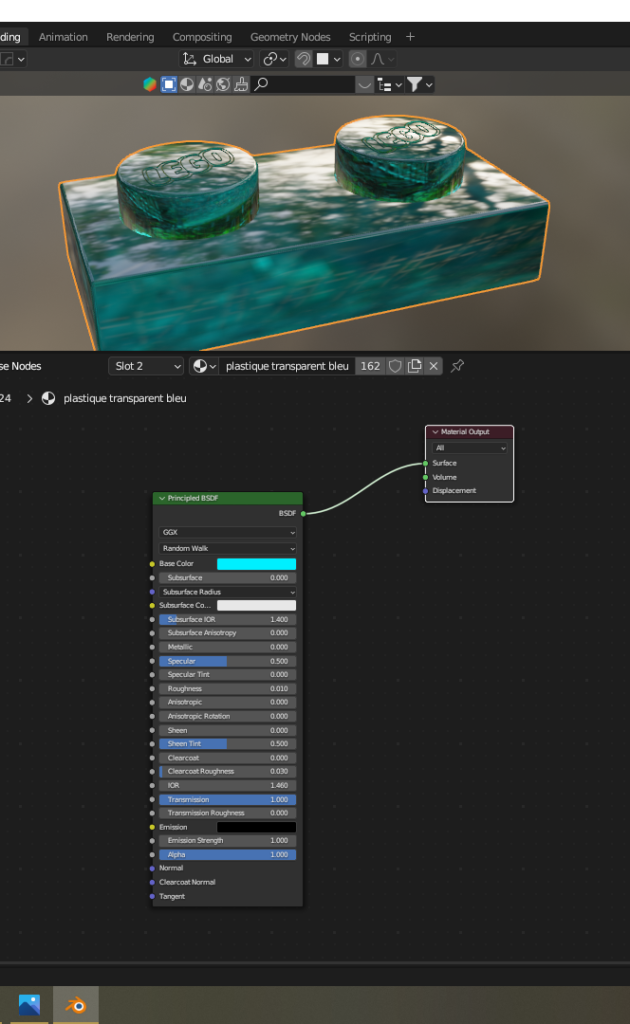This screenshot has height=1024, width=630.
Task: Open the browse material sphere icon
Action: (x=203, y=366)
